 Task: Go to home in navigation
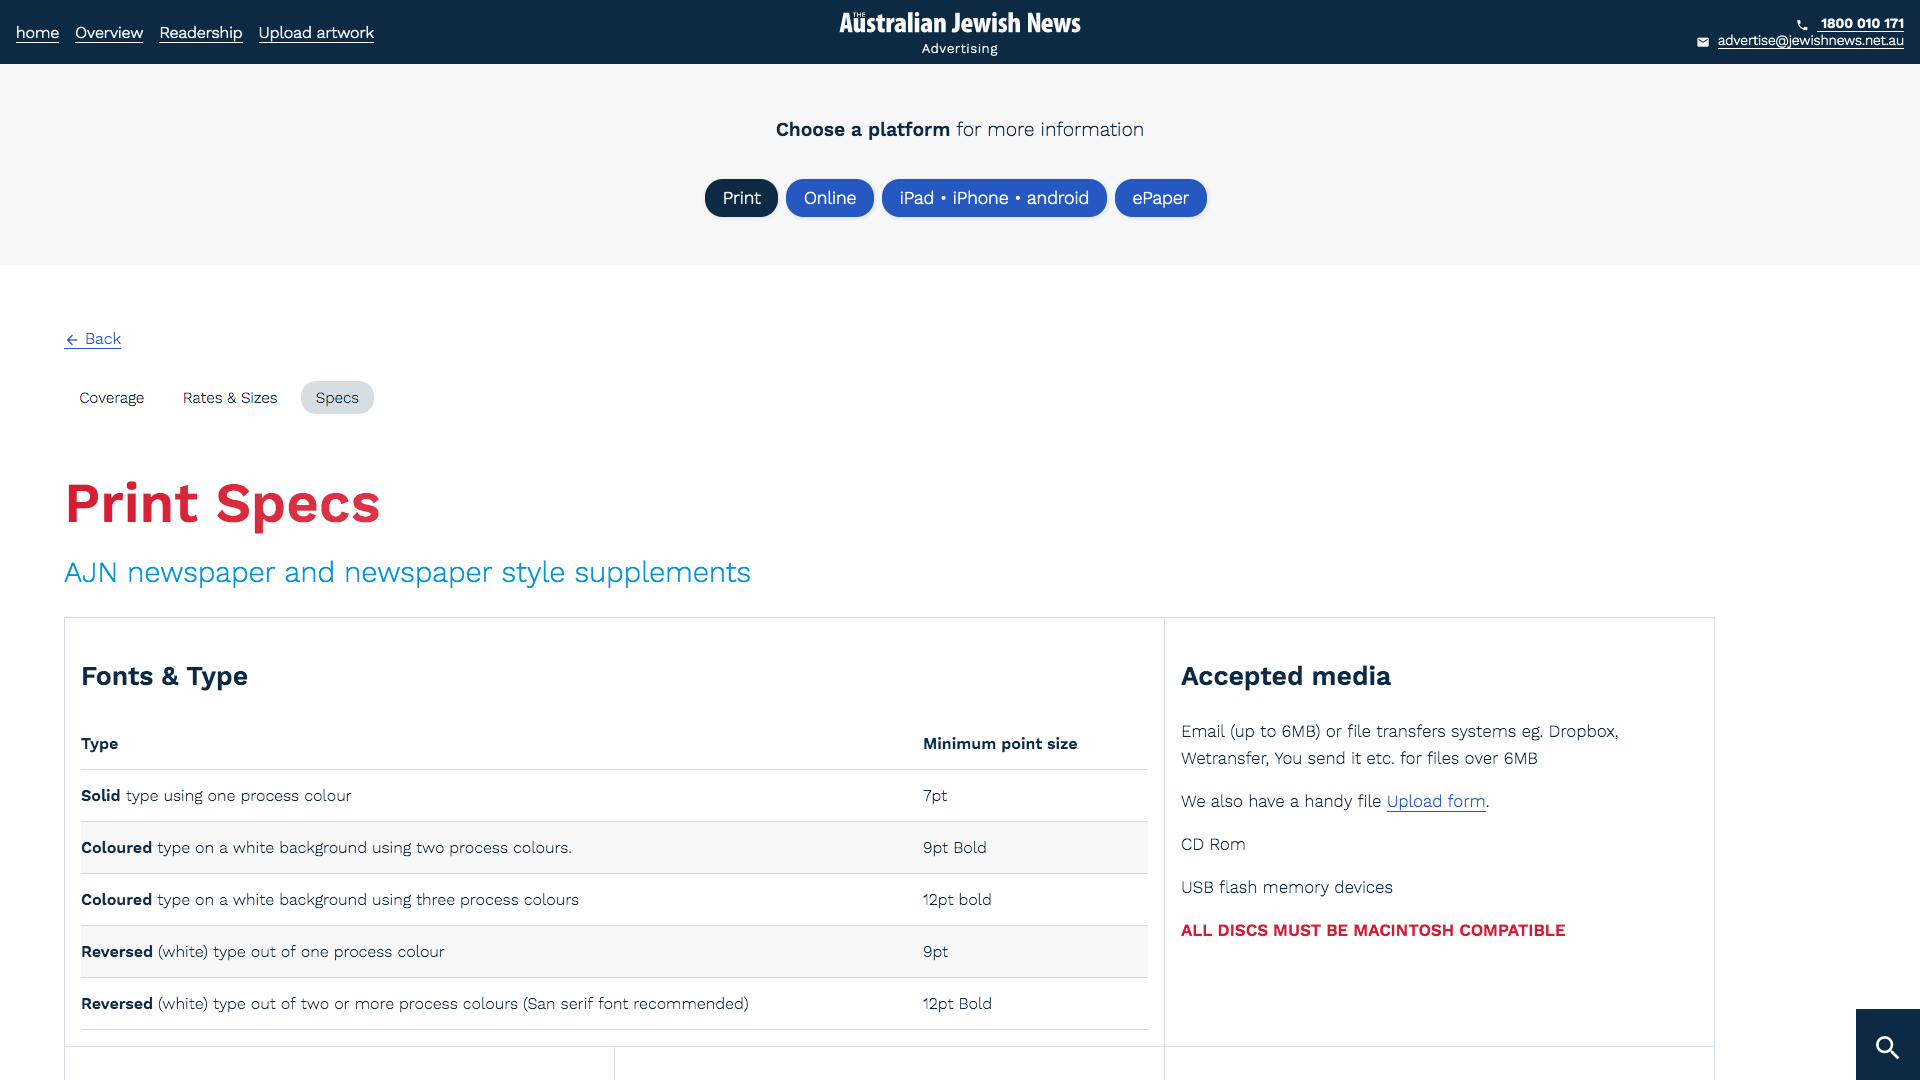pos(37,32)
